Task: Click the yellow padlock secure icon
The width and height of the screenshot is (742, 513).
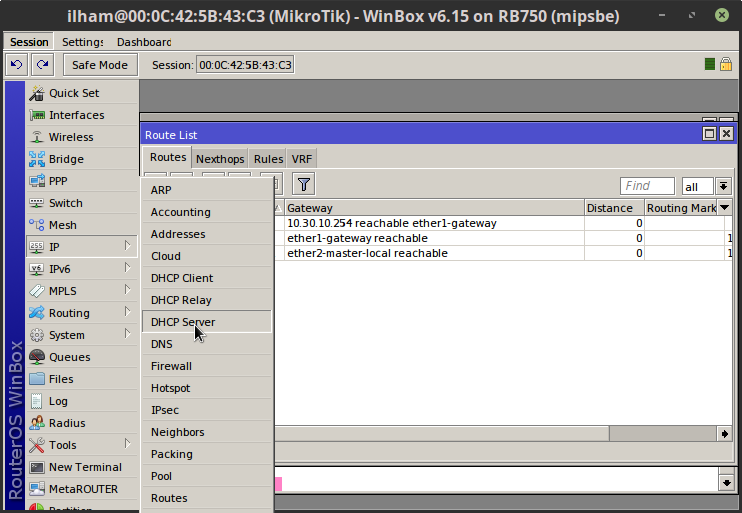Action: pos(725,64)
